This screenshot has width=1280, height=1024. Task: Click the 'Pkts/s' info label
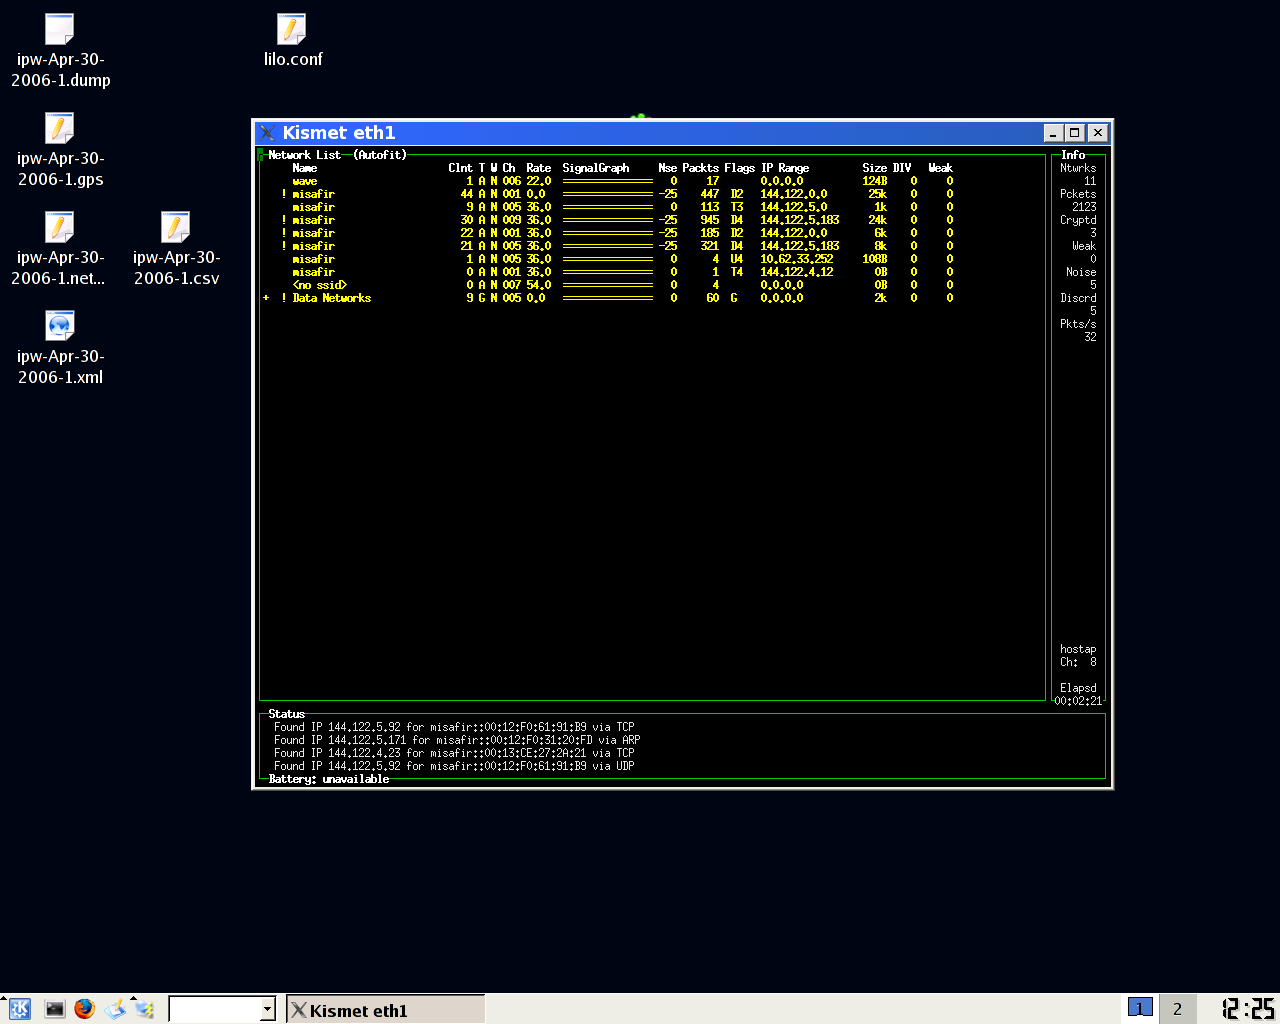(x=1078, y=324)
